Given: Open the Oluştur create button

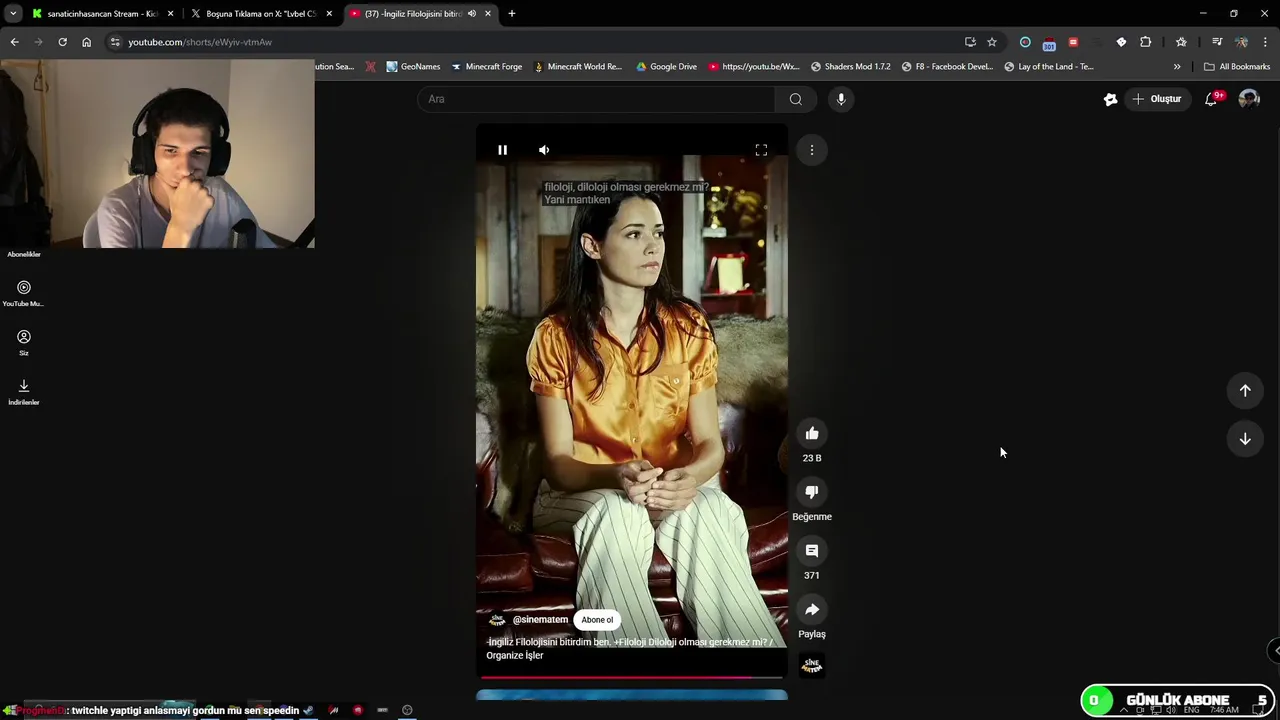Looking at the screenshot, I should (1157, 99).
